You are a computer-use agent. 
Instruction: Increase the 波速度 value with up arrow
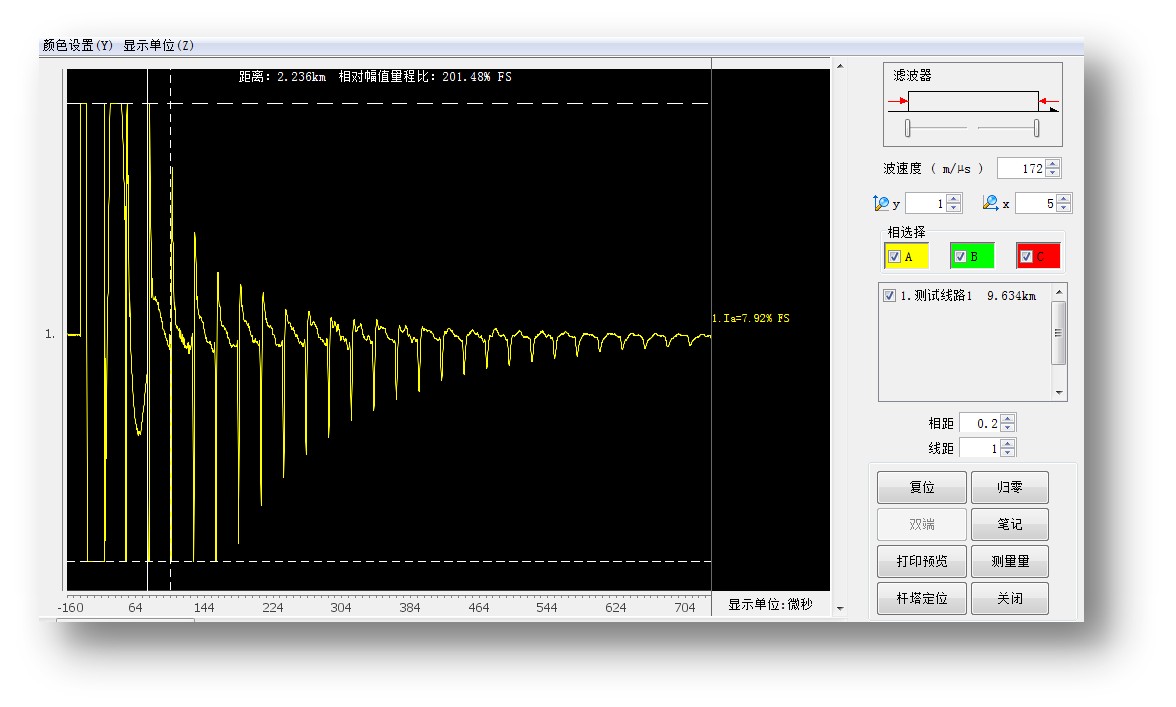(x=1053, y=164)
